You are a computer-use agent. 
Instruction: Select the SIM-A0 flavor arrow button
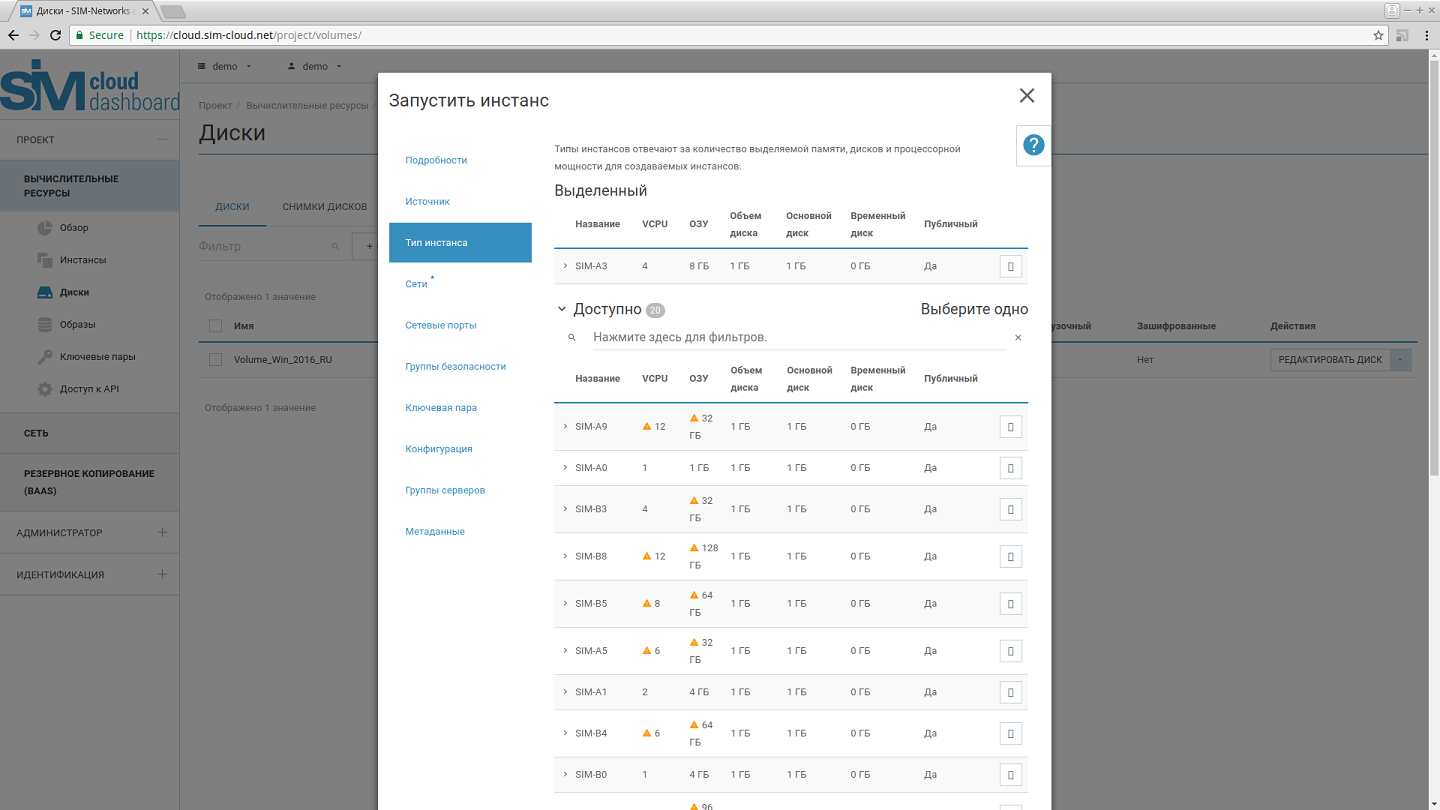1010,468
